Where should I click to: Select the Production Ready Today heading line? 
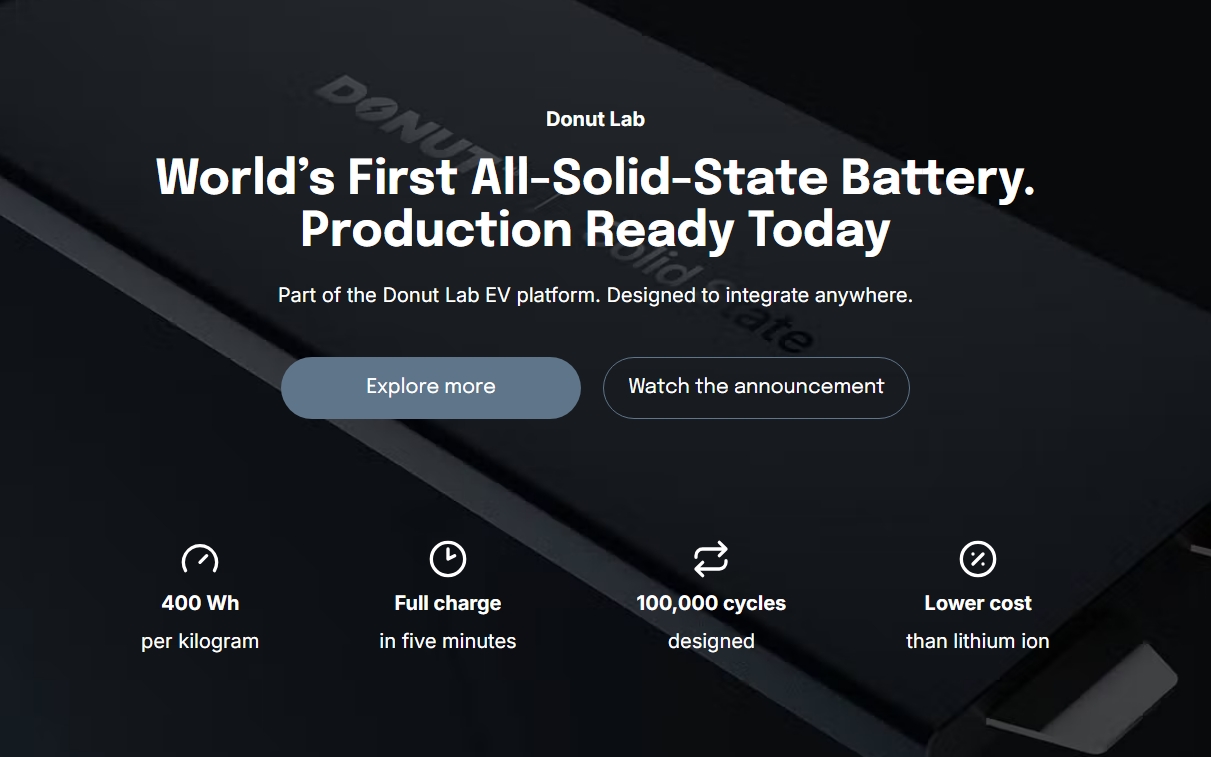point(595,229)
